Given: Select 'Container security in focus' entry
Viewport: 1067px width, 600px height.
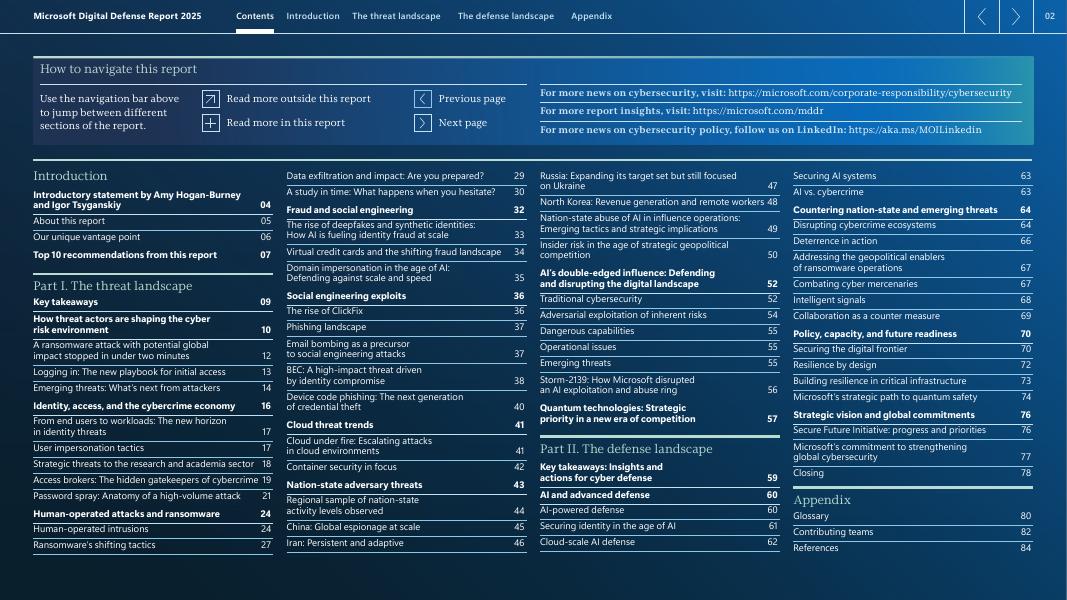Looking at the screenshot, I should (406, 467).
